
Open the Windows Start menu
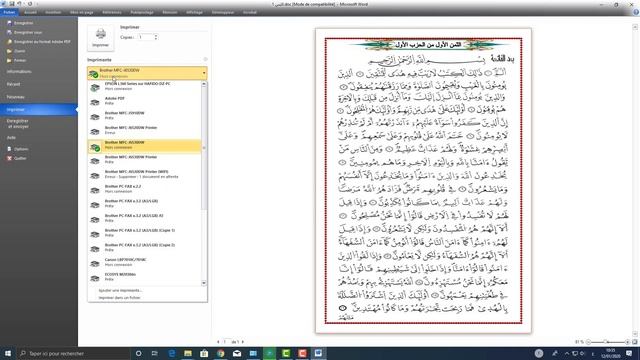8,353
